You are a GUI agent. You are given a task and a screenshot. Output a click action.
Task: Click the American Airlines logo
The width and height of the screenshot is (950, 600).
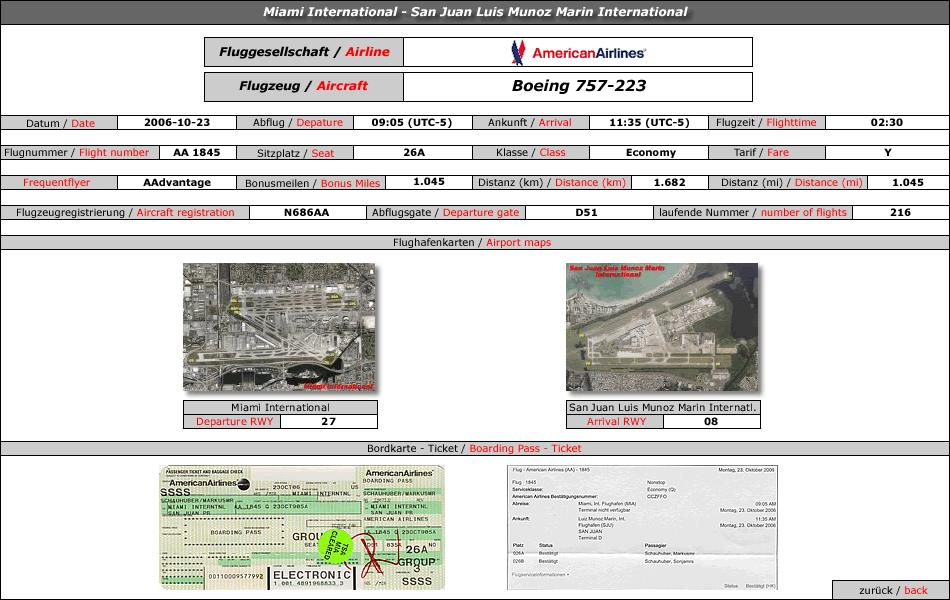[x=578, y=53]
